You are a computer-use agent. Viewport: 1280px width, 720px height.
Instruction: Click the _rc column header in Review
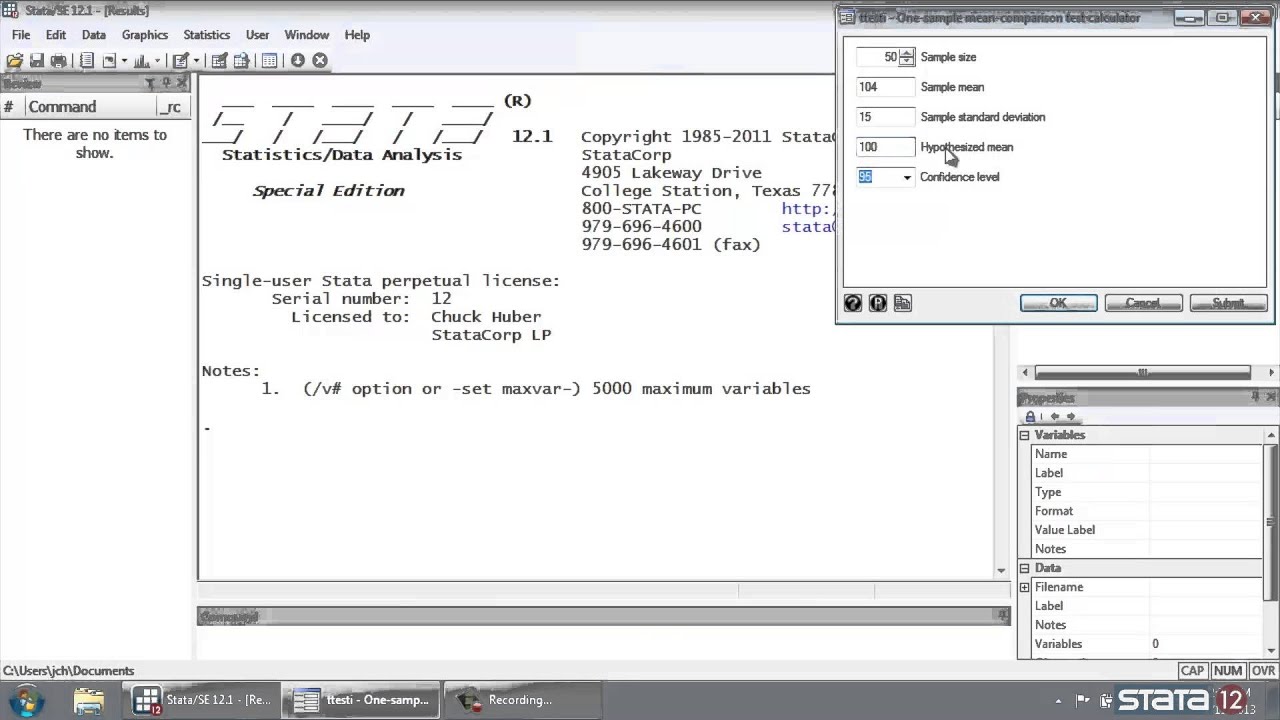point(172,107)
